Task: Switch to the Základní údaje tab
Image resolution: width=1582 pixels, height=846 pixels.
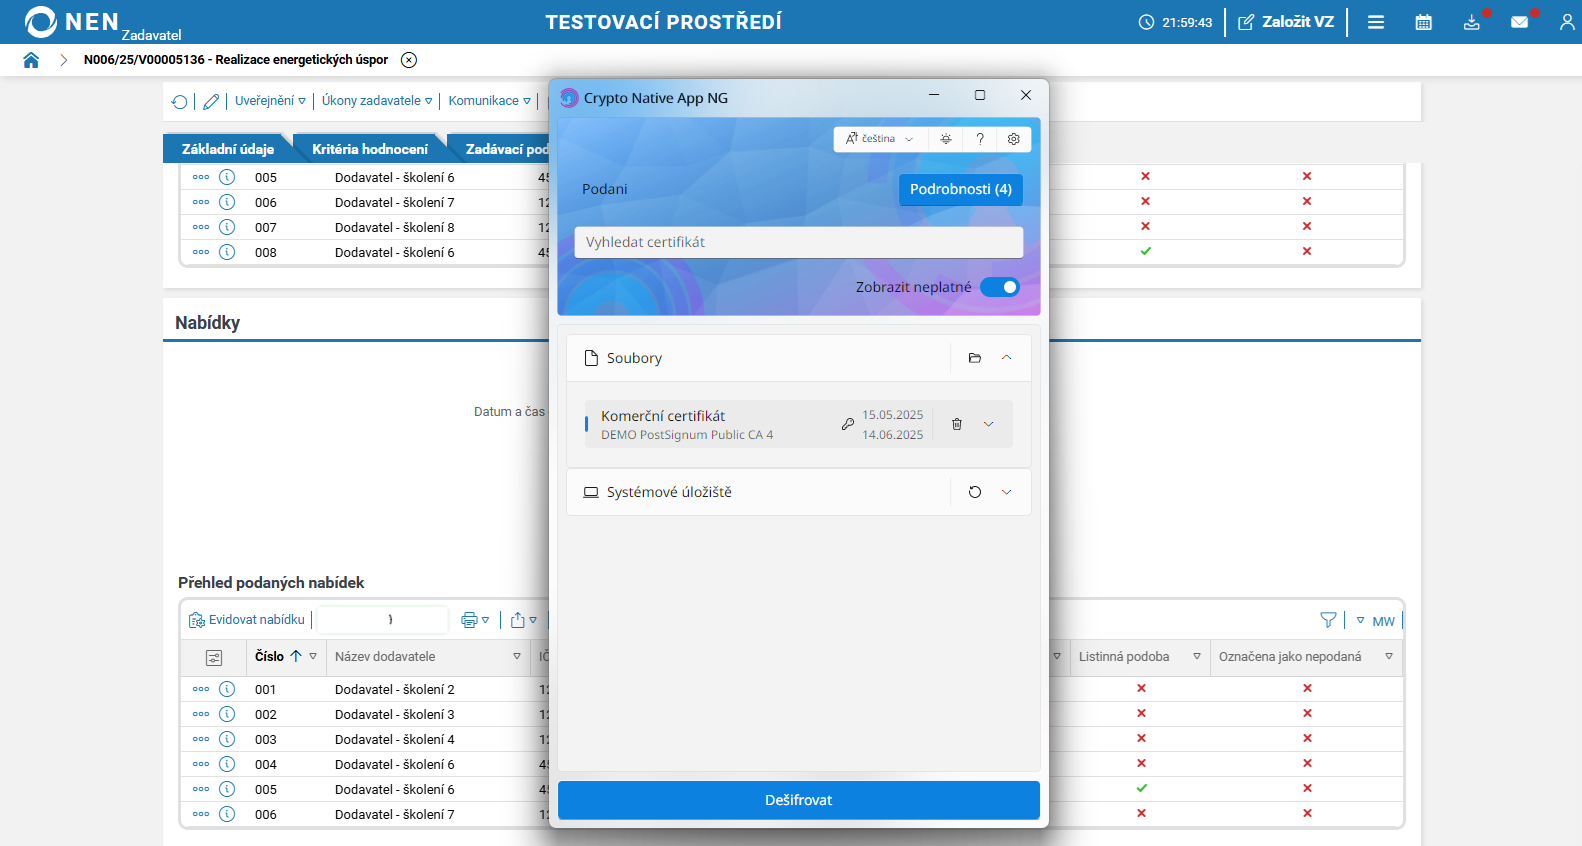Action: point(228,149)
